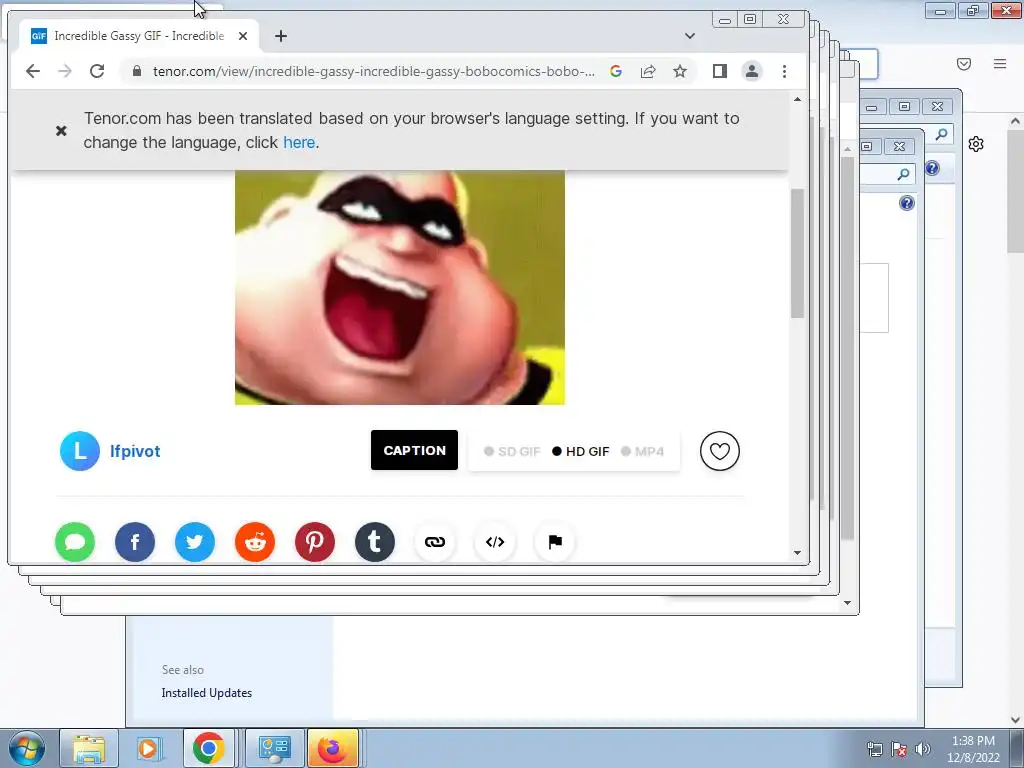Click the tenor.com address bar
The height and width of the screenshot is (768, 1024).
click(374, 71)
